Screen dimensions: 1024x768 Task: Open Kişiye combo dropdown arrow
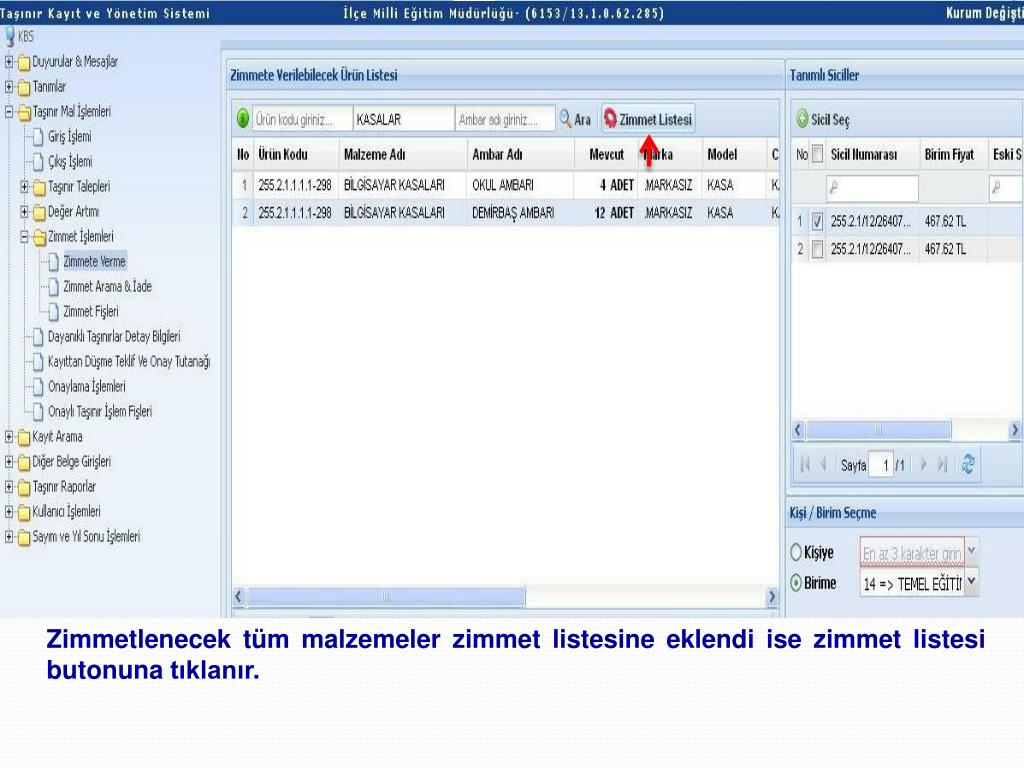[x=972, y=552]
